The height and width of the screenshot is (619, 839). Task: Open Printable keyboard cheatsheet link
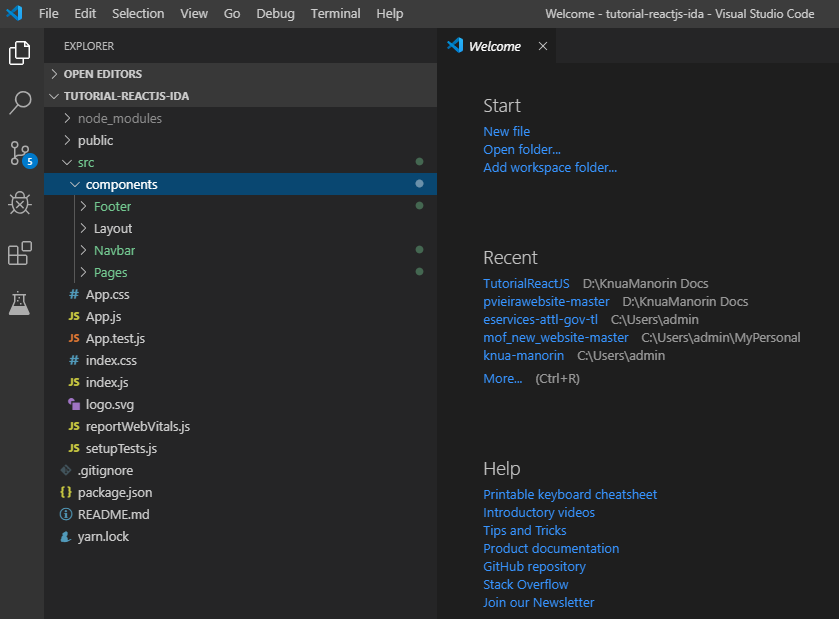tap(570, 494)
